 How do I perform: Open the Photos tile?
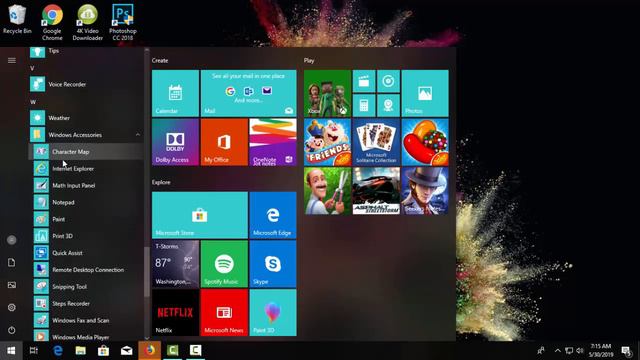coord(425,93)
